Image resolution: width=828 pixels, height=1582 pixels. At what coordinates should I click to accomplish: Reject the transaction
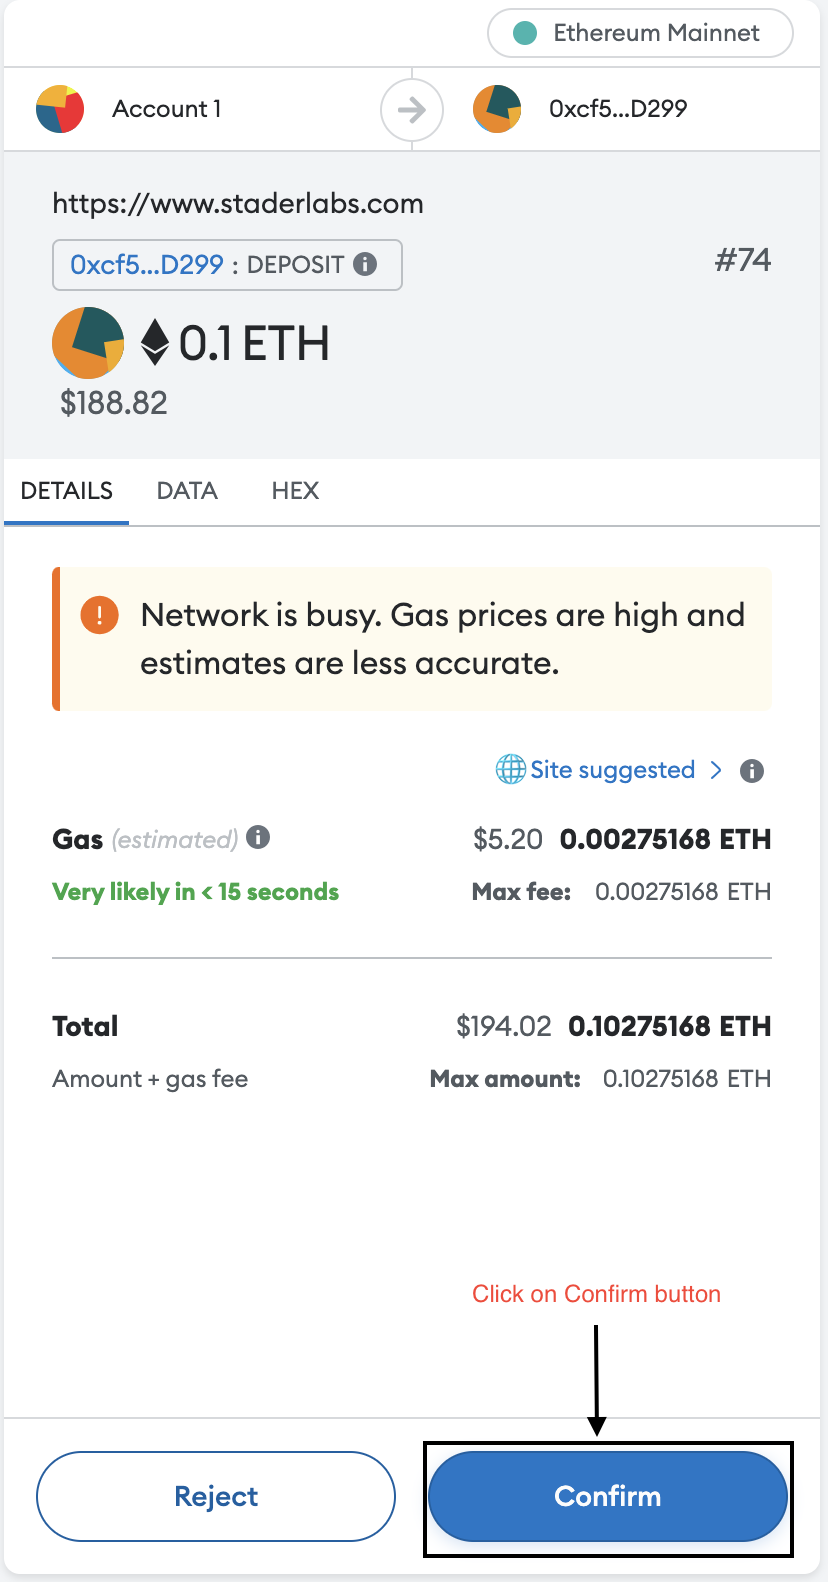tap(216, 1496)
